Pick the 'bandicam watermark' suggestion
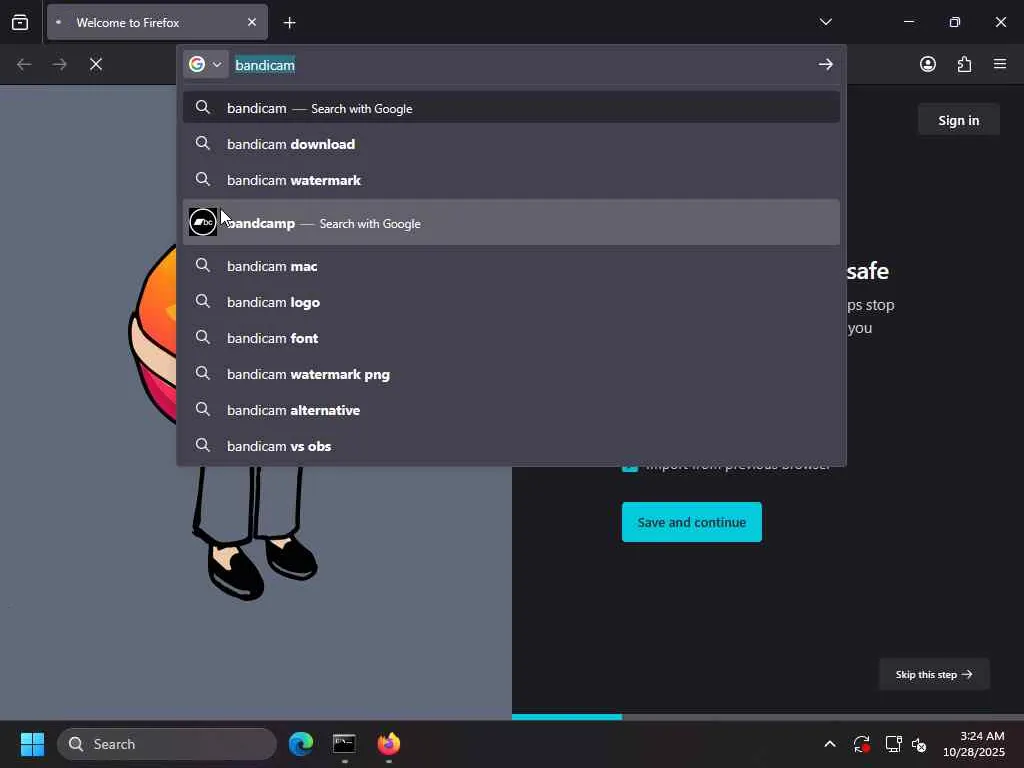Viewport: 1024px width, 768px height. pos(511,180)
